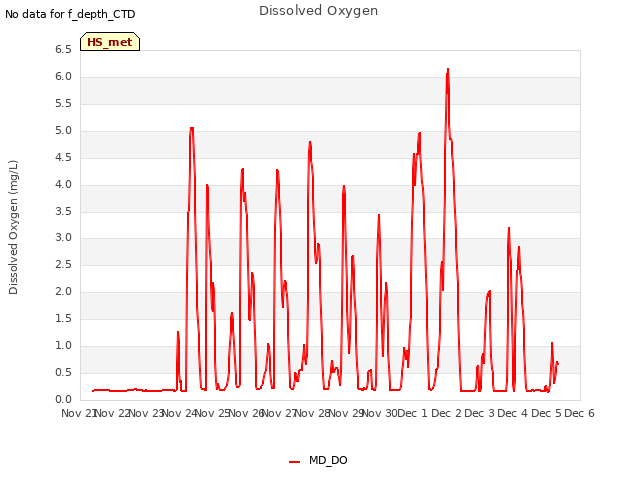Click the Dec 2 x-axis date label

tap(447, 413)
